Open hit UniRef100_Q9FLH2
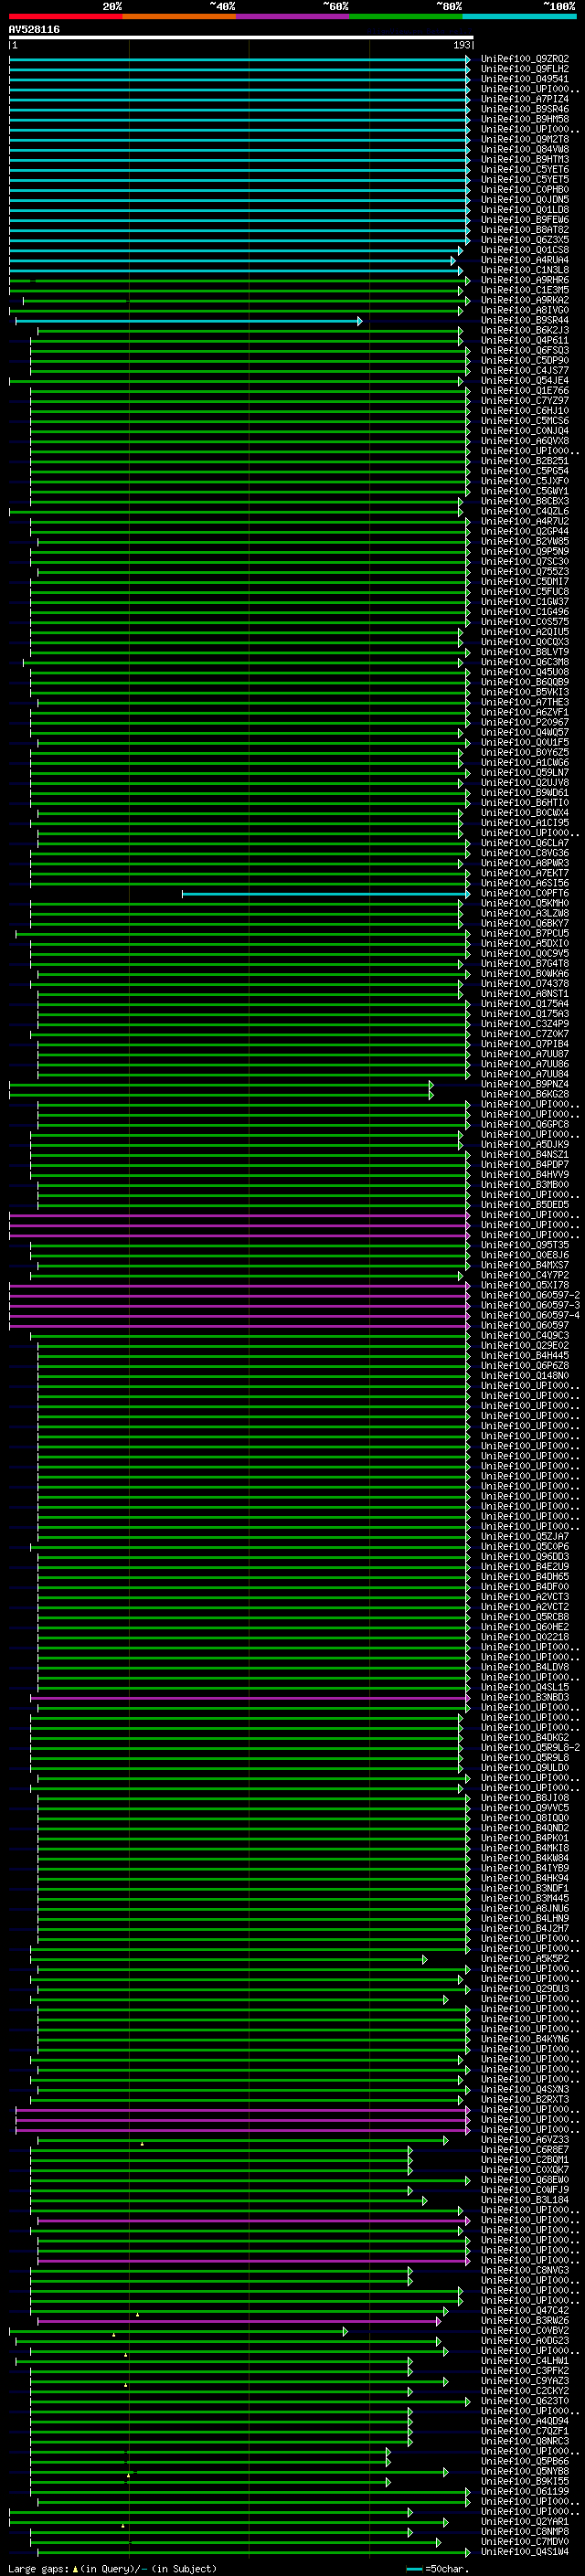Image resolution: width=585 pixels, height=2576 pixels. [x=524, y=69]
